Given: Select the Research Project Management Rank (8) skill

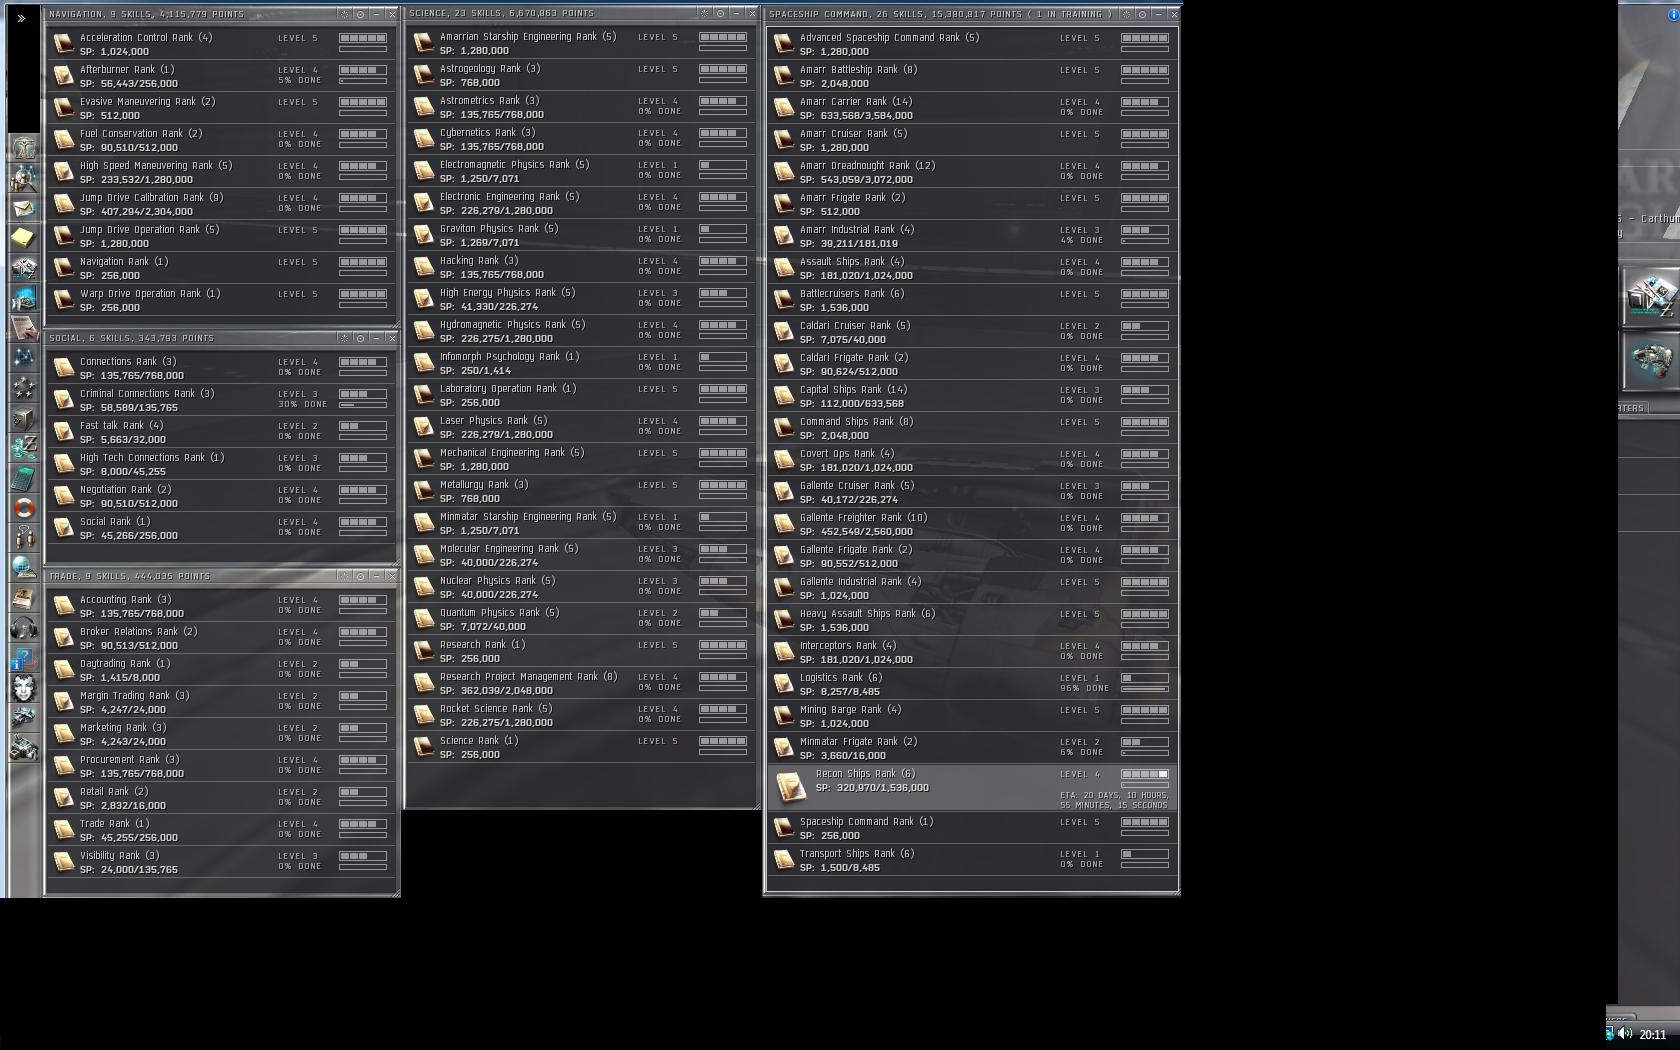Looking at the screenshot, I should point(581,683).
